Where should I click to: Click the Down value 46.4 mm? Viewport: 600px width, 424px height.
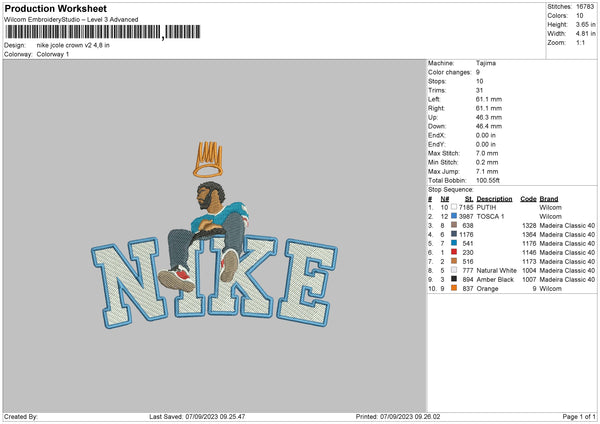point(489,126)
